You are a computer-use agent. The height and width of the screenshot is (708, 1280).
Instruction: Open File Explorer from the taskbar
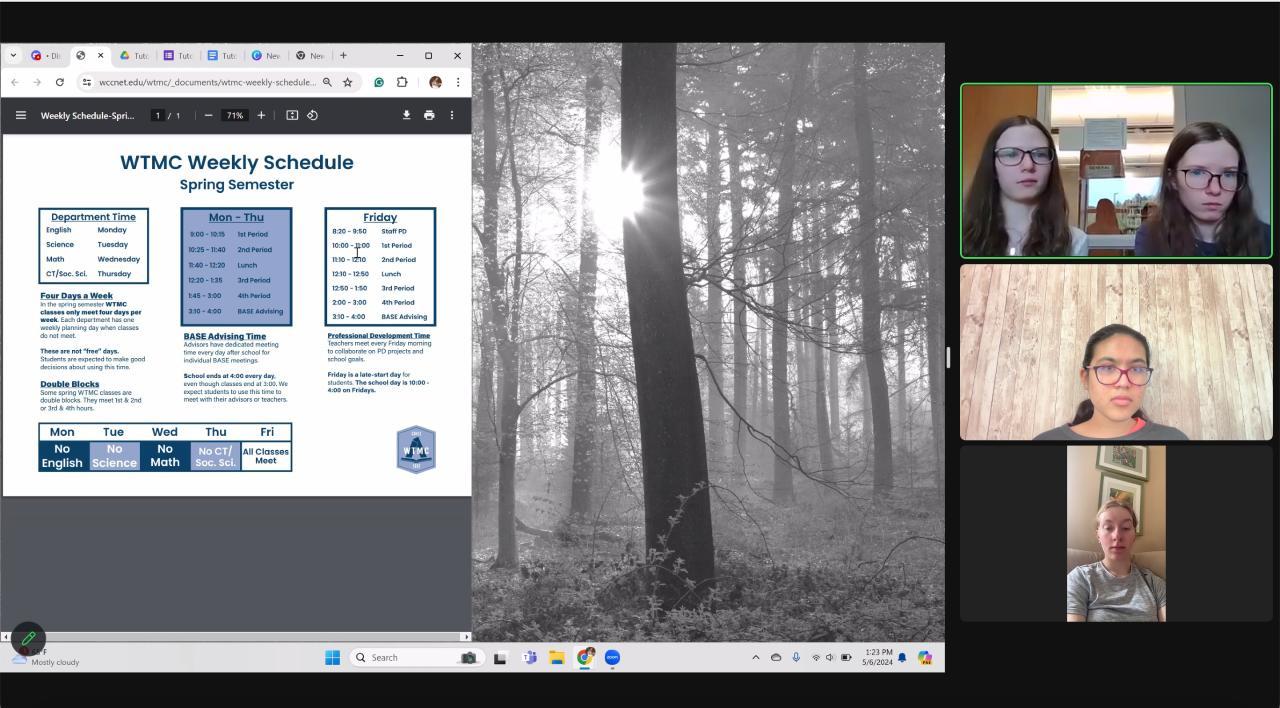[x=556, y=657]
